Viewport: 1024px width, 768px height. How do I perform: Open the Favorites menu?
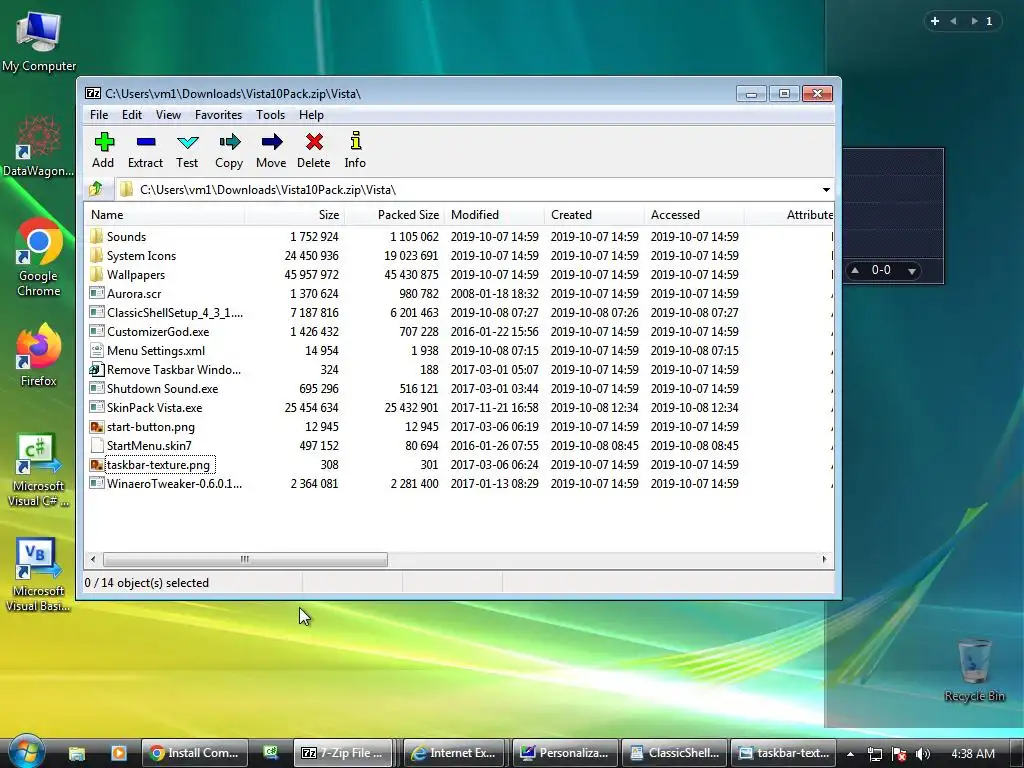218,115
